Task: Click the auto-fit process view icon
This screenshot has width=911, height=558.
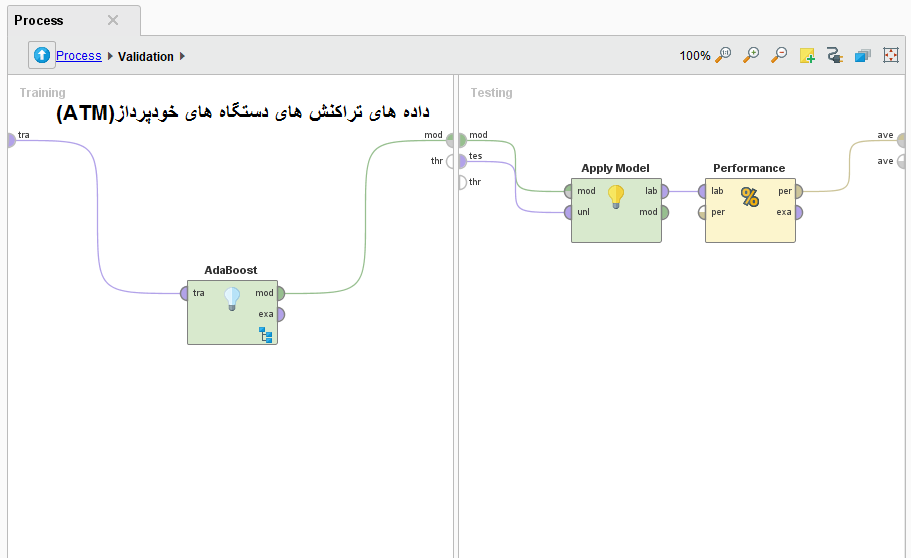Action: [x=891, y=56]
